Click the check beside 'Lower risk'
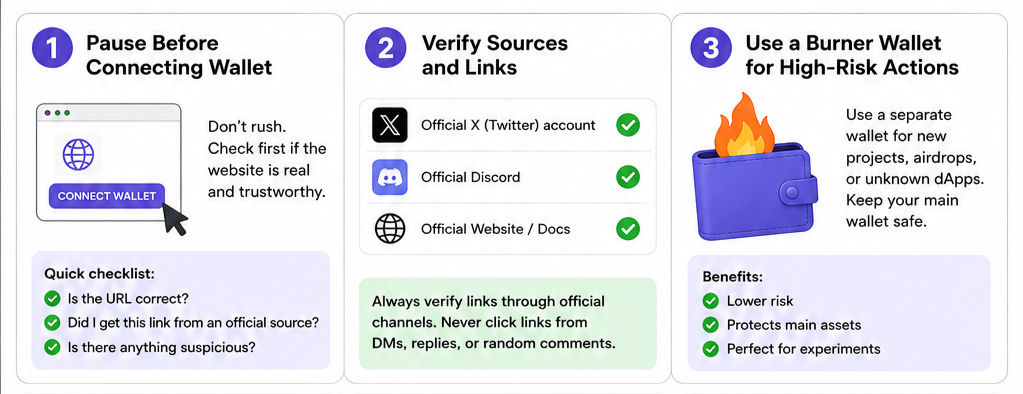The height and width of the screenshot is (394, 1023). pyautogui.click(x=710, y=301)
